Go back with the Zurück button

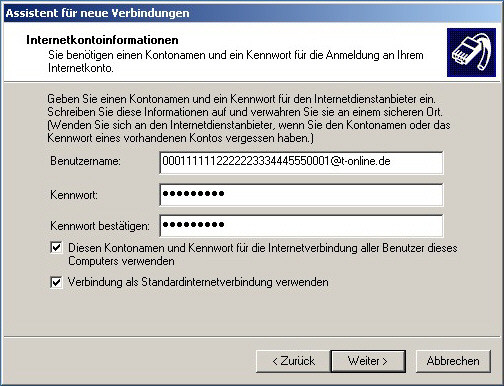coord(293,361)
